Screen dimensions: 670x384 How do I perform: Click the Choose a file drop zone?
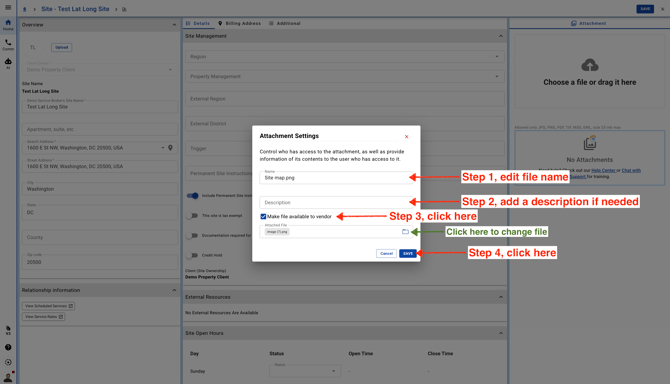pyautogui.click(x=590, y=71)
